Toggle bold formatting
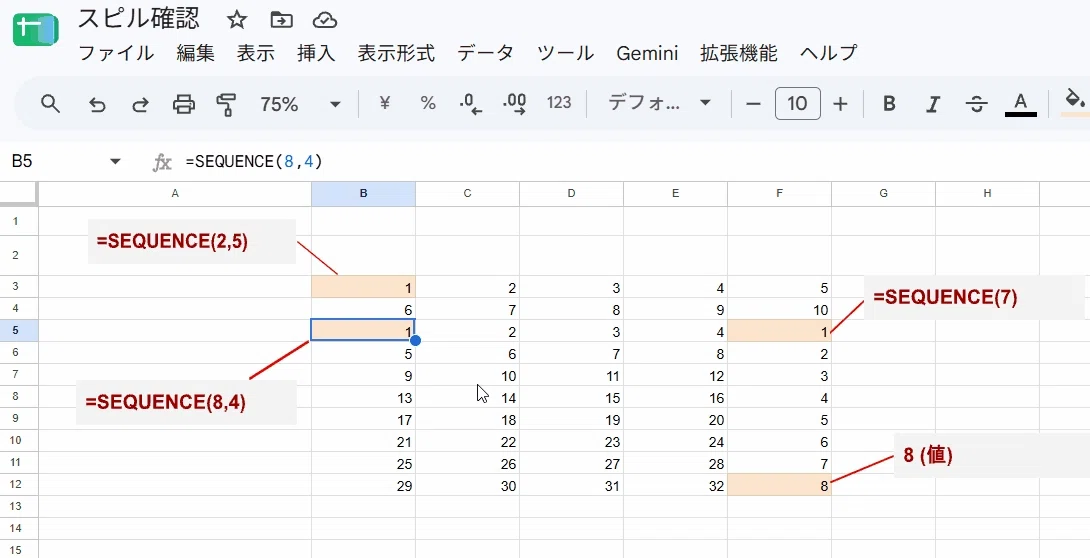The image size is (1090, 558). [x=889, y=104]
